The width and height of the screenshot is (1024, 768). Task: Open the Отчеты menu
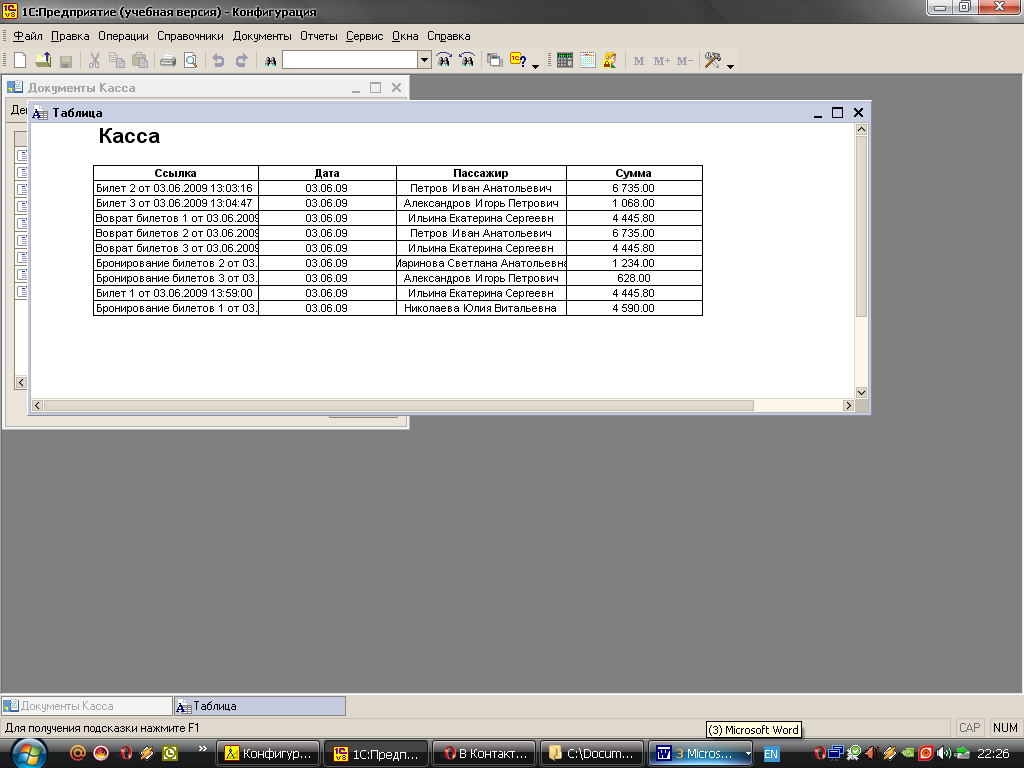pyautogui.click(x=319, y=36)
